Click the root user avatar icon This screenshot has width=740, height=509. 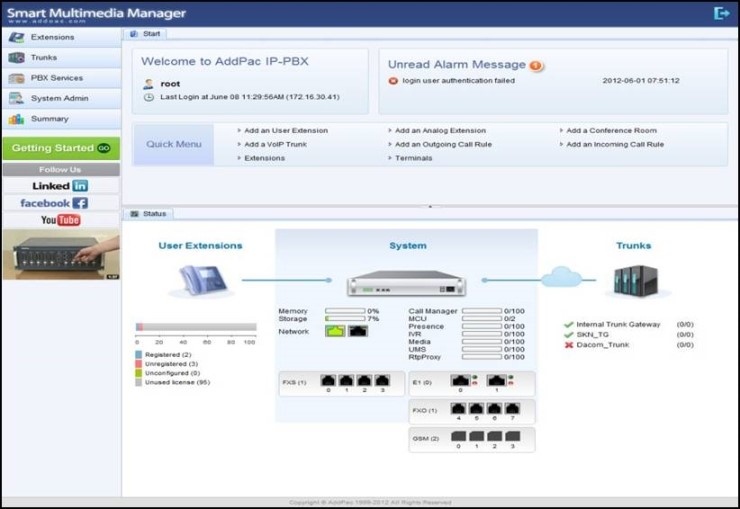[148, 84]
